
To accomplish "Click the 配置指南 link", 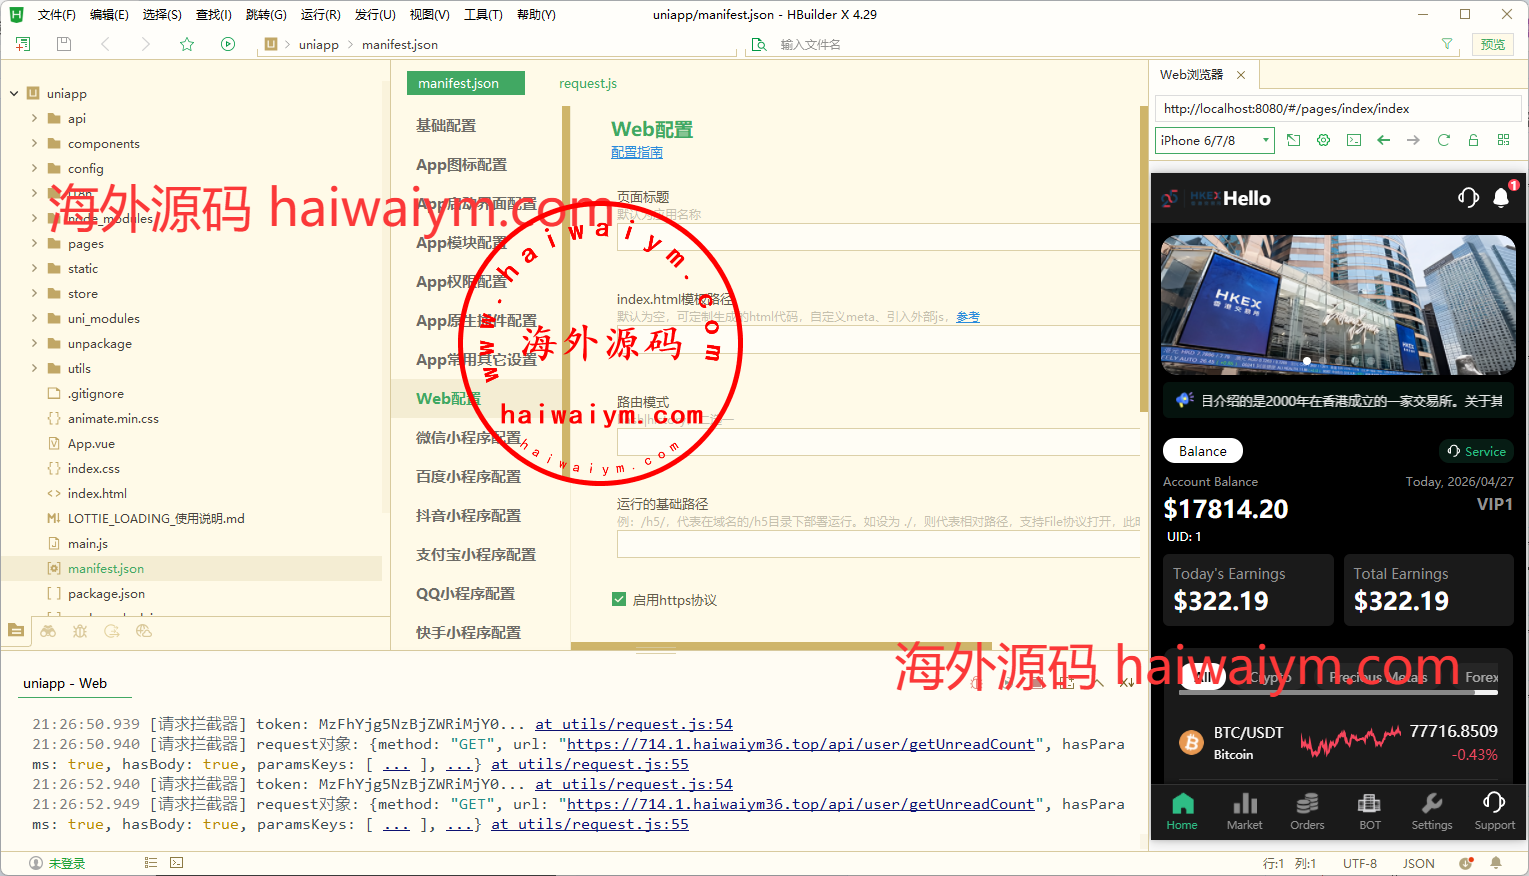I will point(637,153).
